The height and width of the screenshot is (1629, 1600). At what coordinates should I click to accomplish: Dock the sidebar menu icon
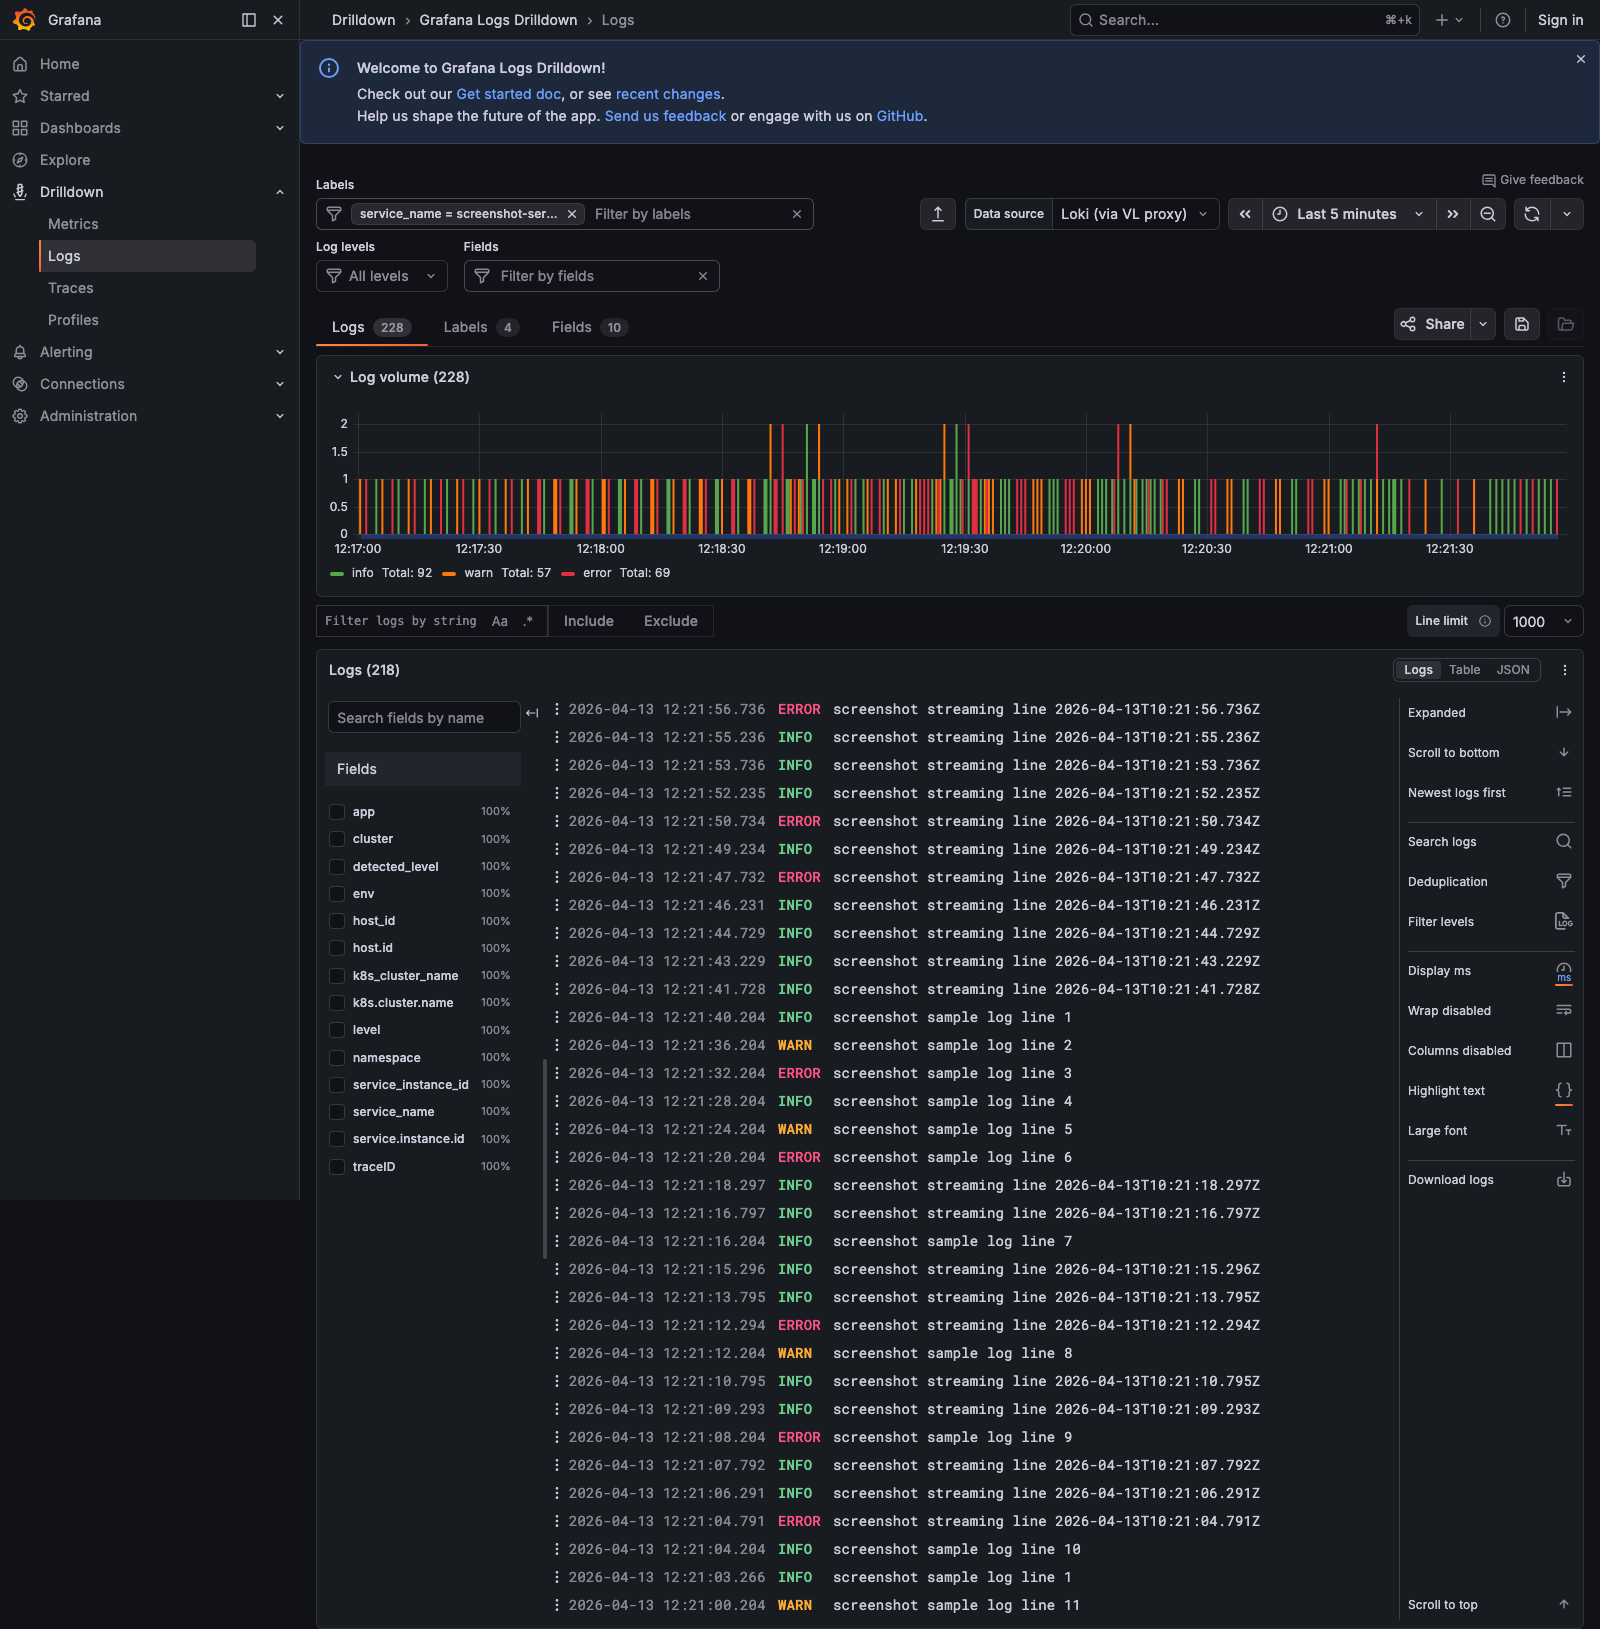249,20
